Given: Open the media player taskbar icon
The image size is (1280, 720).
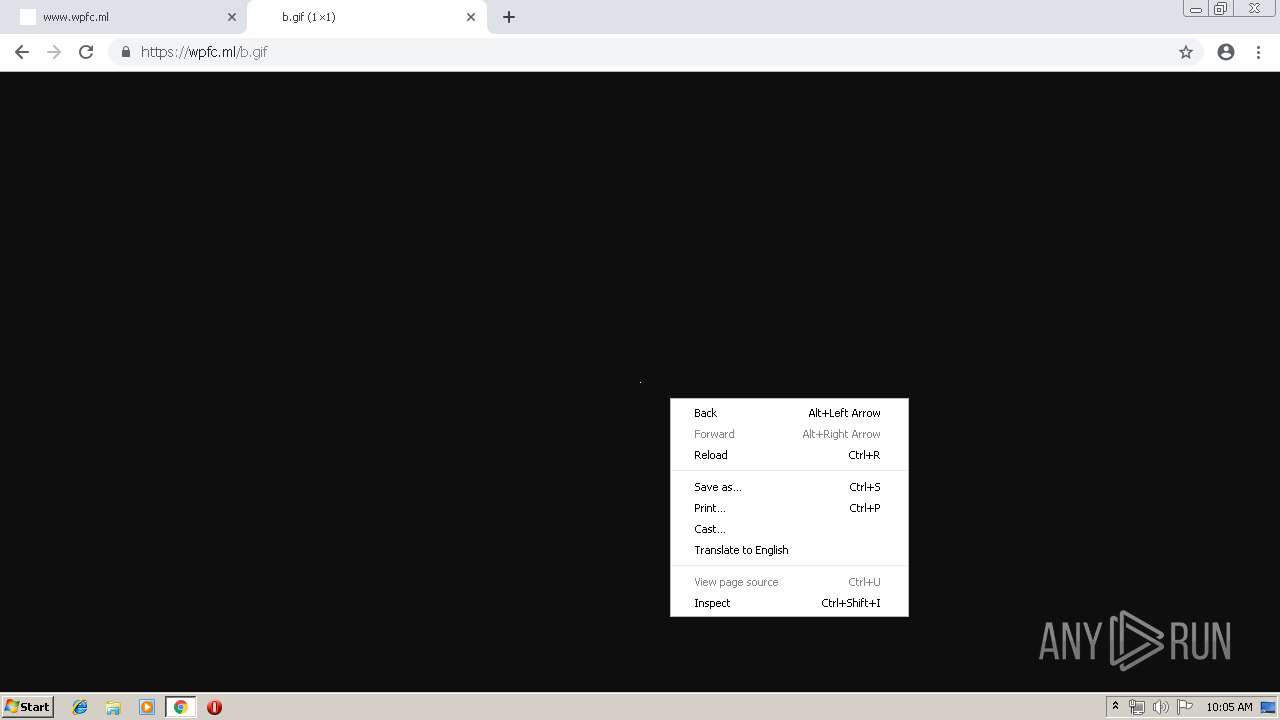Looking at the screenshot, I should pyautogui.click(x=147, y=707).
